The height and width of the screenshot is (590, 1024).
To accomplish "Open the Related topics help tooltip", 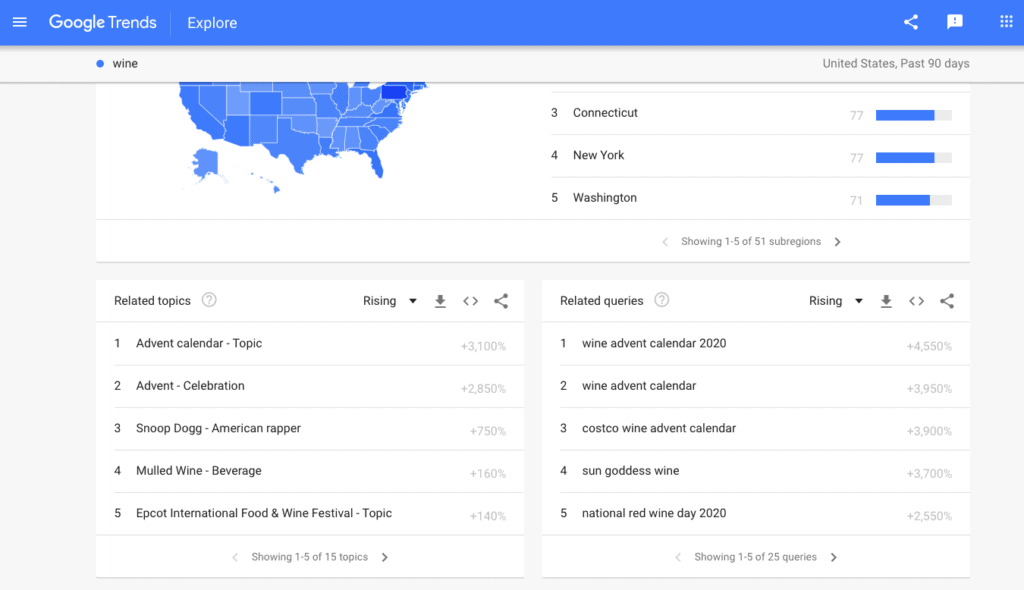I will (x=209, y=299).
